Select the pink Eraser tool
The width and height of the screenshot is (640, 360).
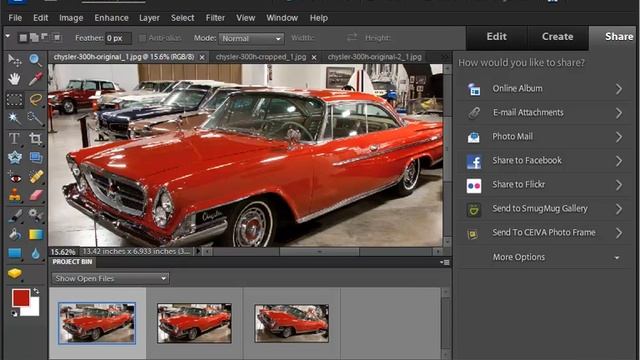tap(36, 195)
